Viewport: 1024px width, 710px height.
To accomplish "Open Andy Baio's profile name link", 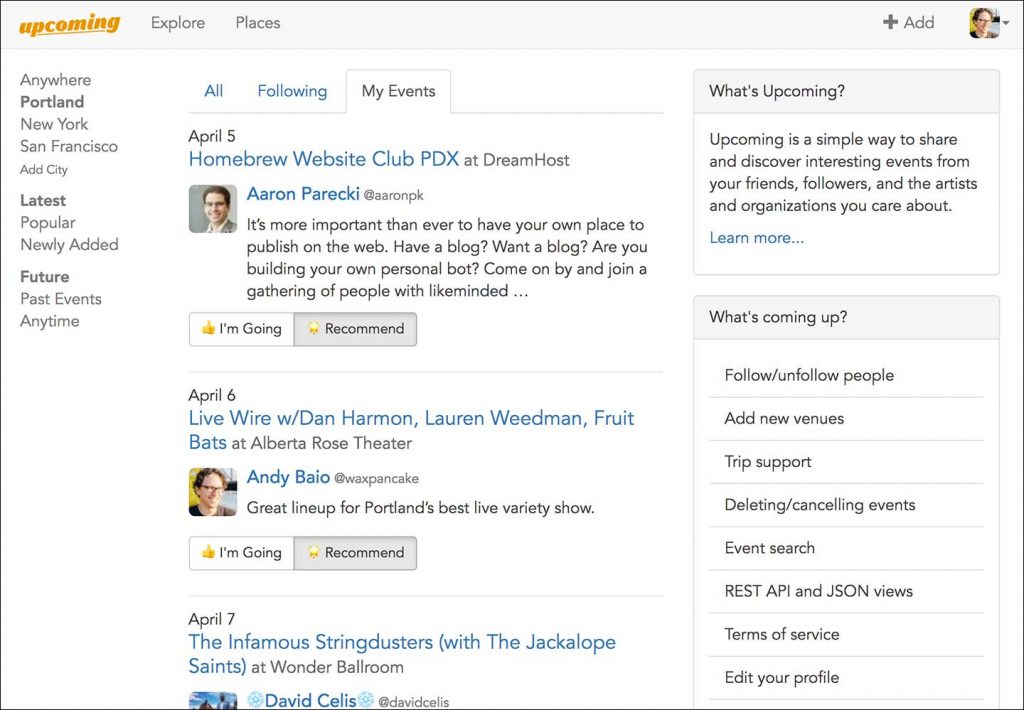I will coord(288,477).
